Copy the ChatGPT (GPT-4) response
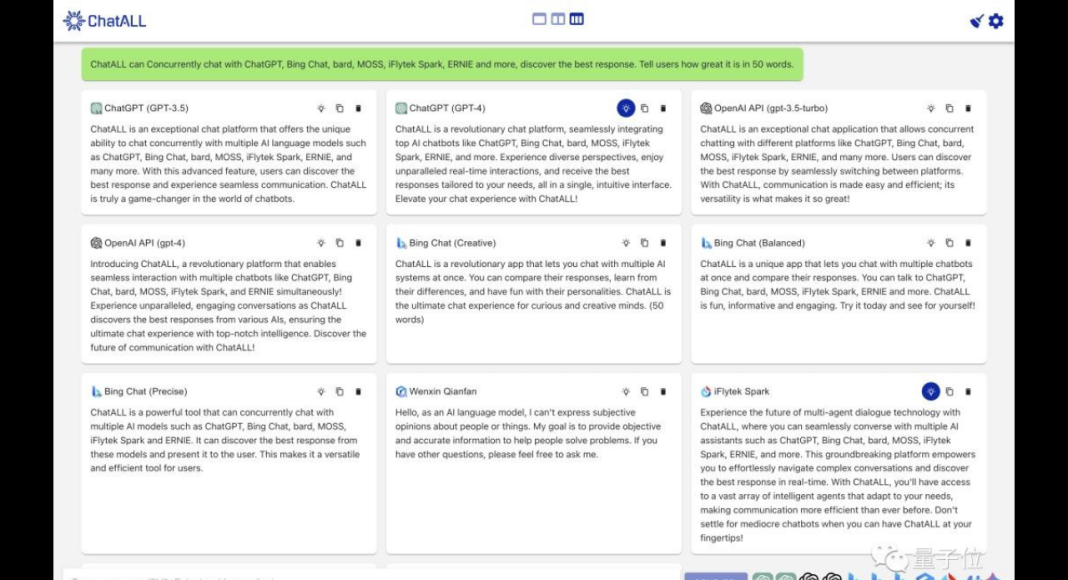 point(644,108)
